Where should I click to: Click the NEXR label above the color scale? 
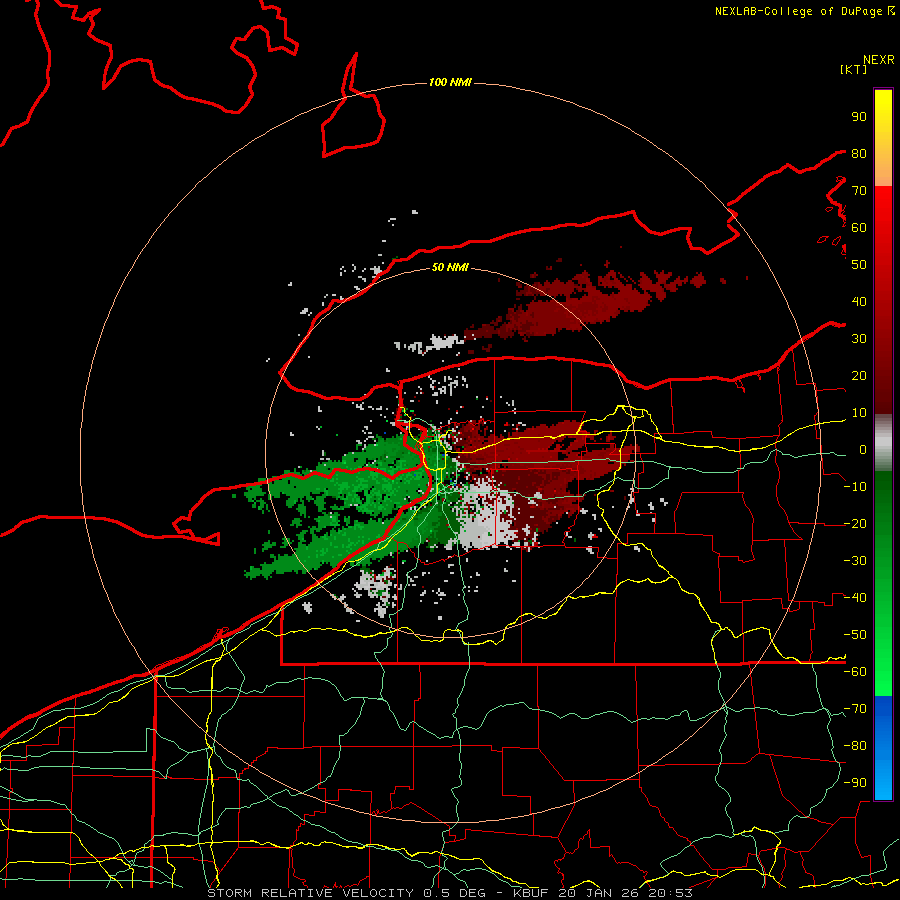click(x=879, y=60)
